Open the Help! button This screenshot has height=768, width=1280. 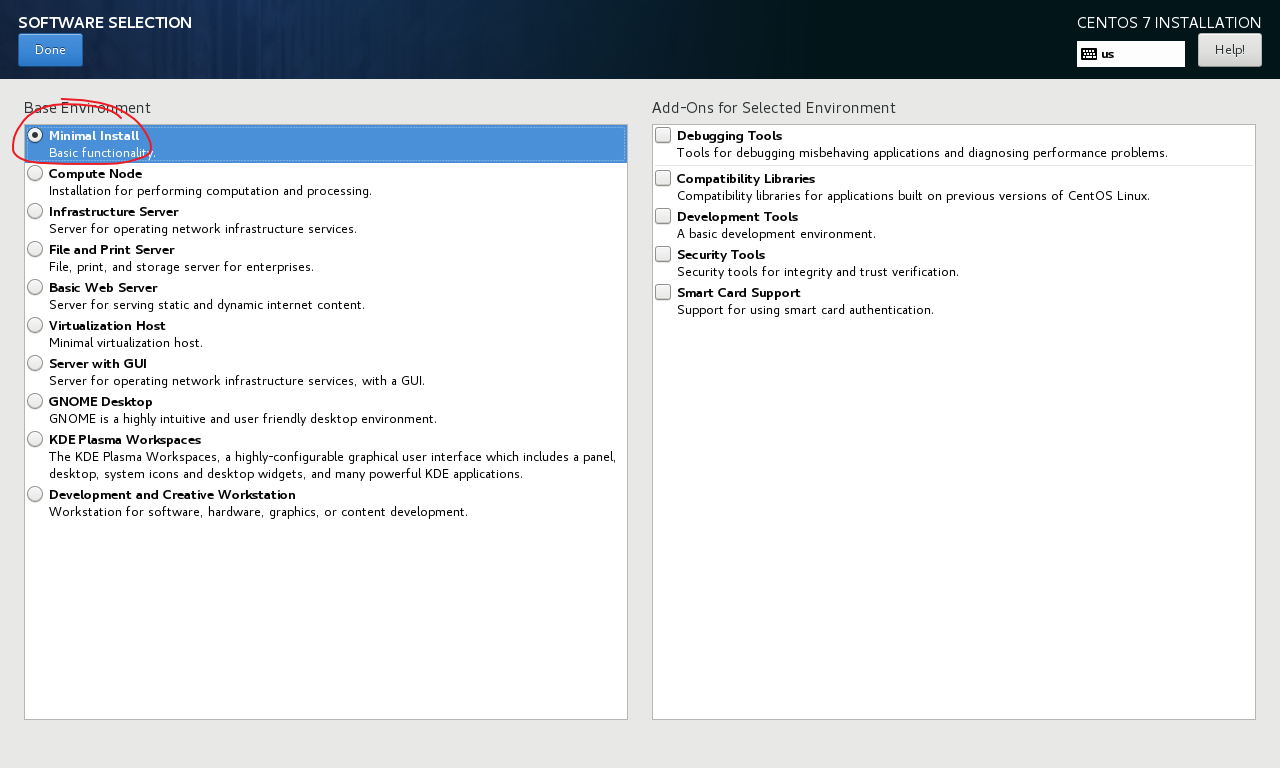(x=1230, y=50)
